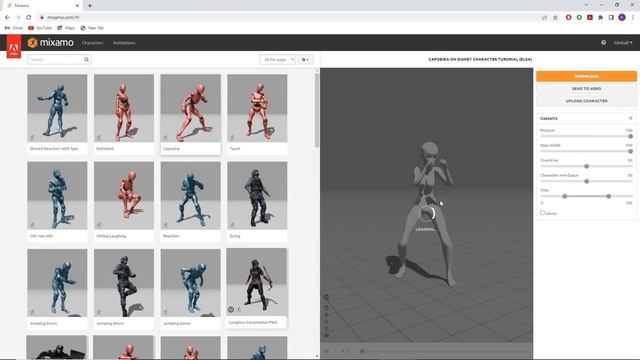
Task: Toggle the Chrome side panel icon
Action: point(611,18)
